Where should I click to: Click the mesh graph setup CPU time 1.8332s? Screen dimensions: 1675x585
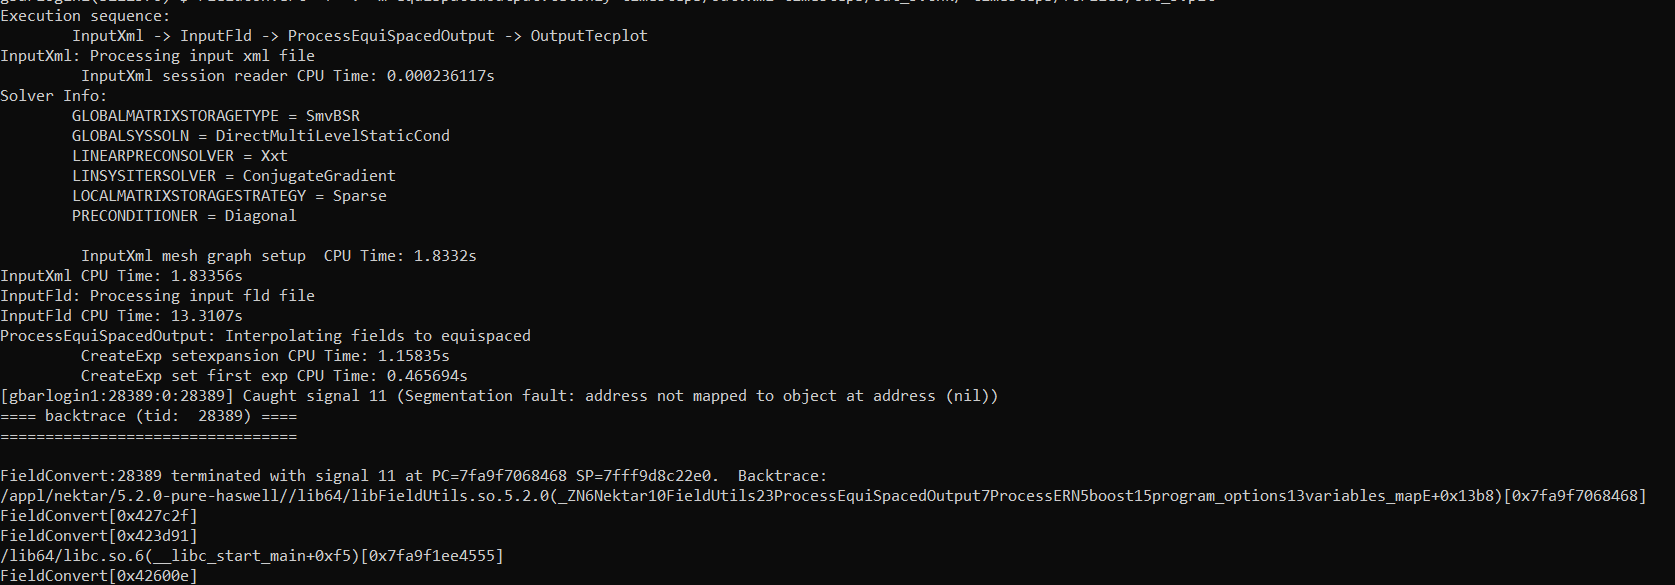[x=445, y=256]
